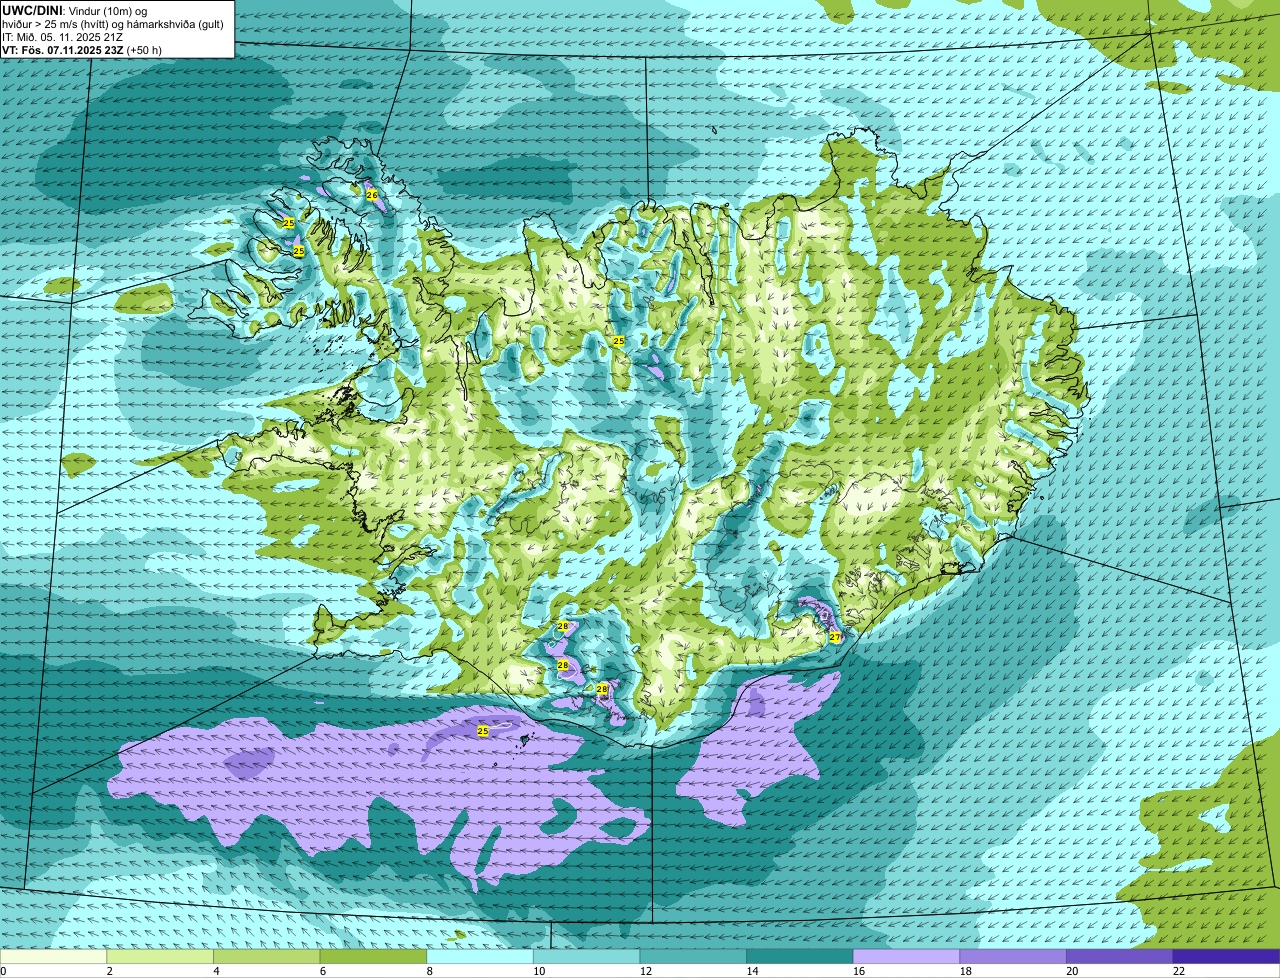Click the legend tick label '14'
The height and width of the screenshot is (978, 1280).
pyautogui.click(x=752, y=971)
